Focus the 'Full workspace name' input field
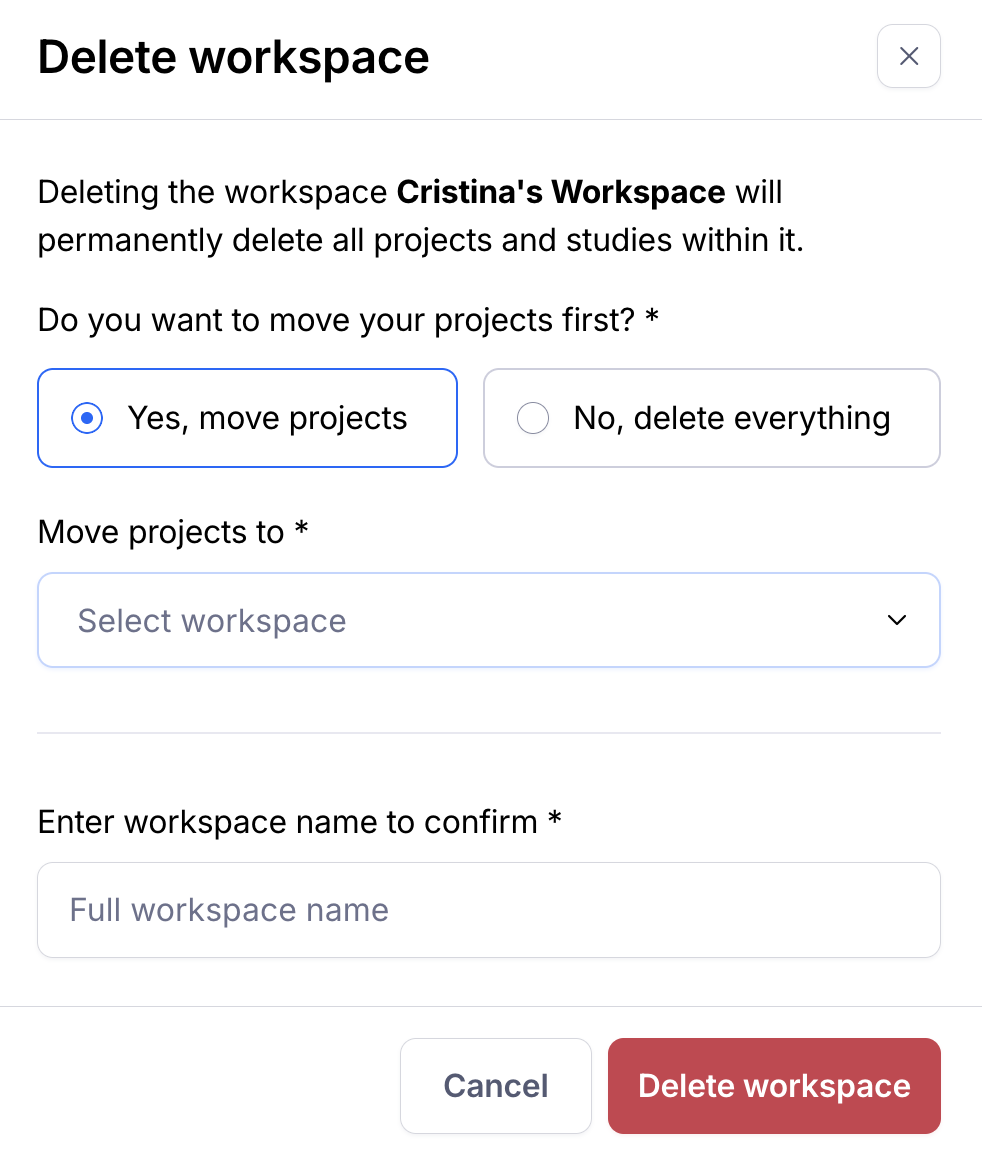 pos(488,910)
